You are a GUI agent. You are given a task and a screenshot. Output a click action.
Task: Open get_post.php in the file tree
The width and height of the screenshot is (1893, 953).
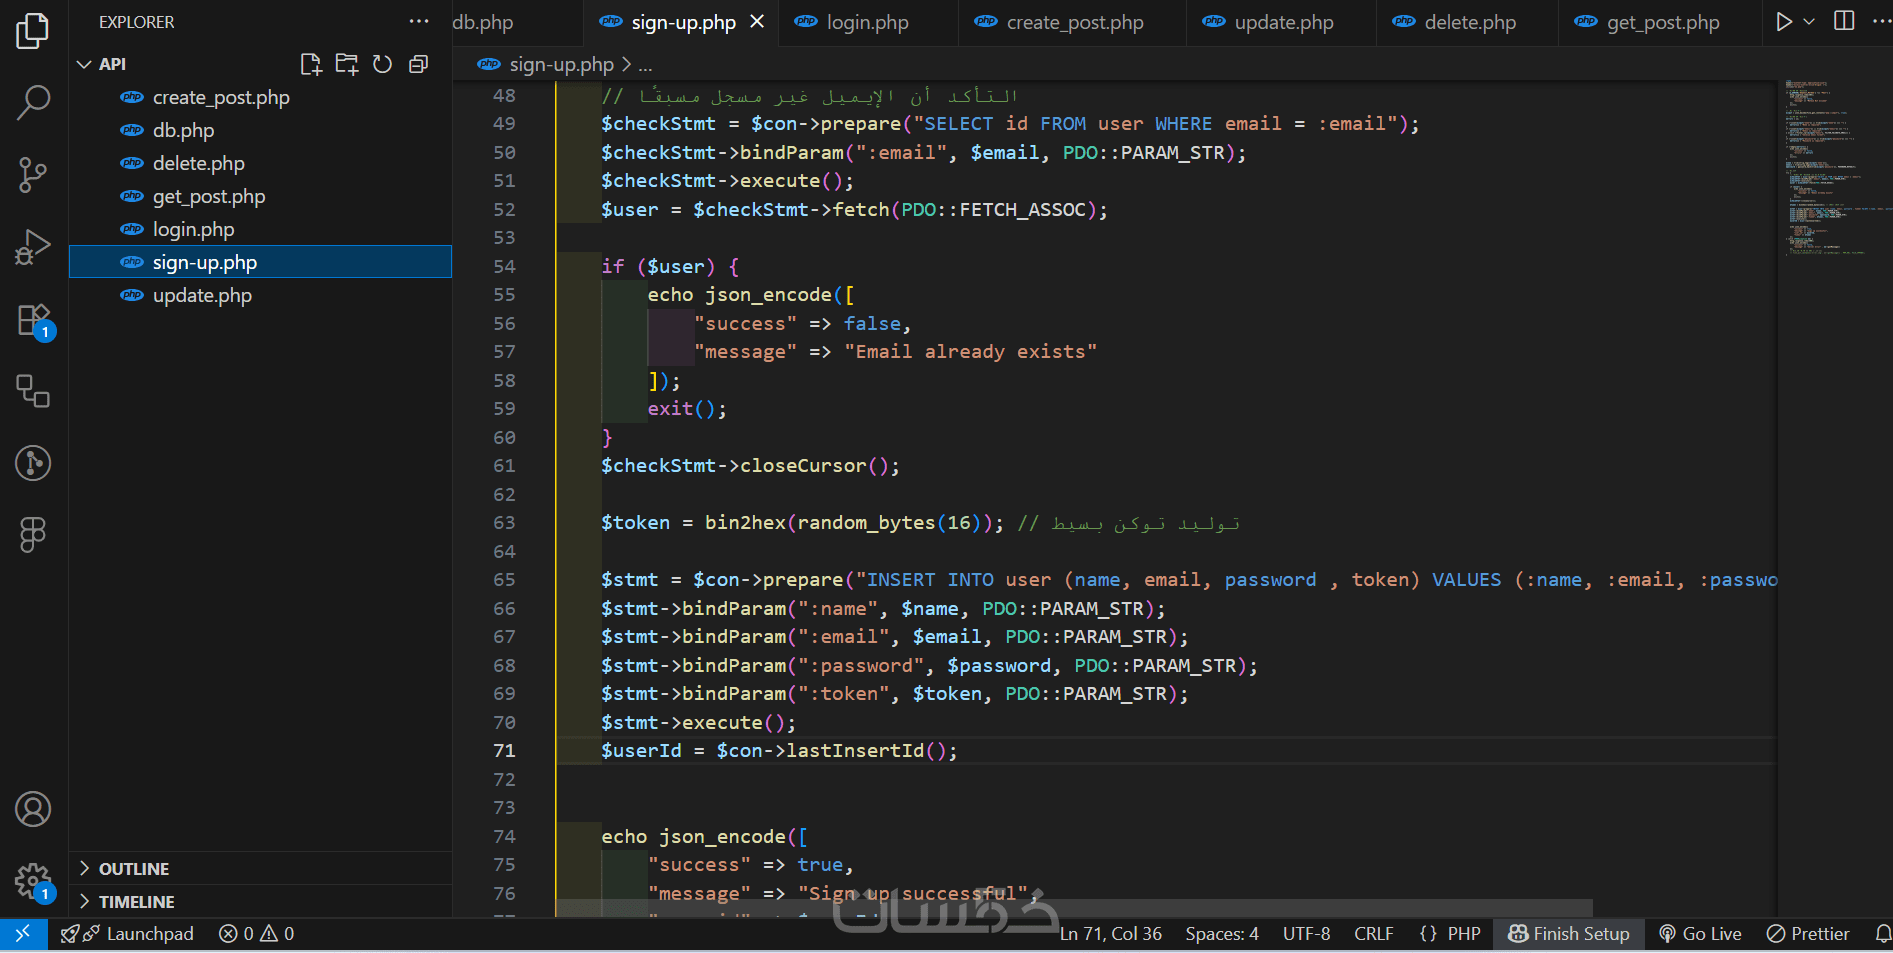click(x=260, y=196)
